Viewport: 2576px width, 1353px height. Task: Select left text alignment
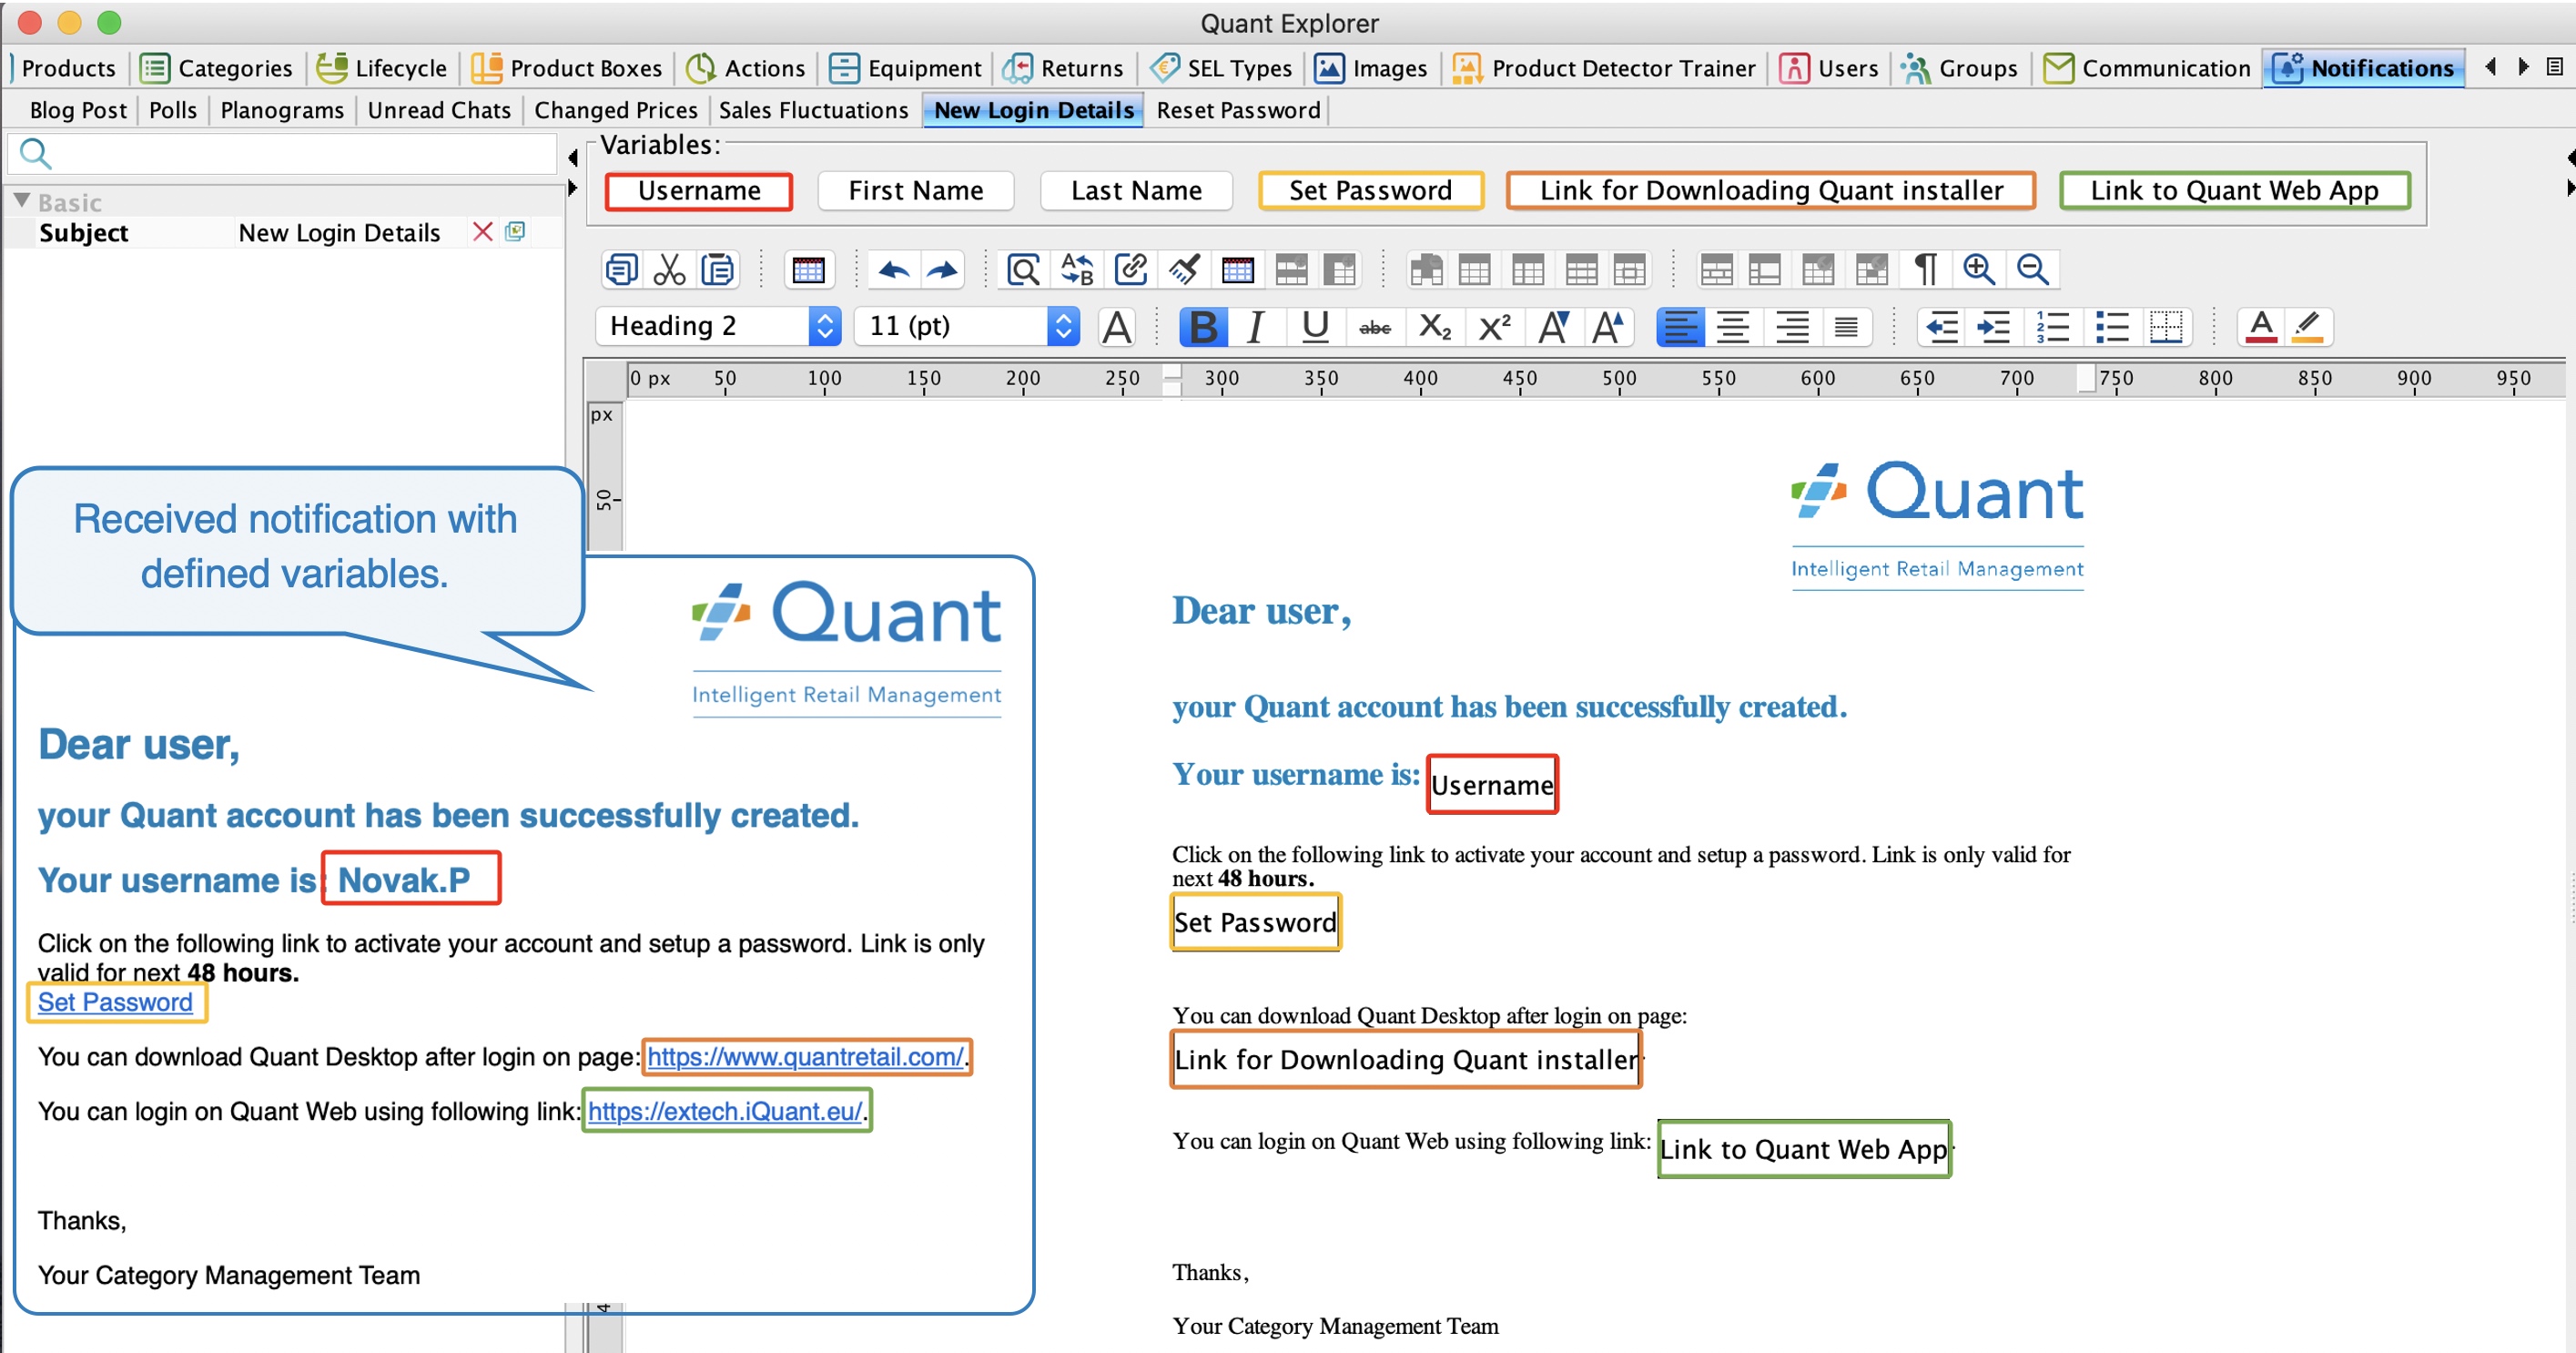click(x=1680, y=326)
